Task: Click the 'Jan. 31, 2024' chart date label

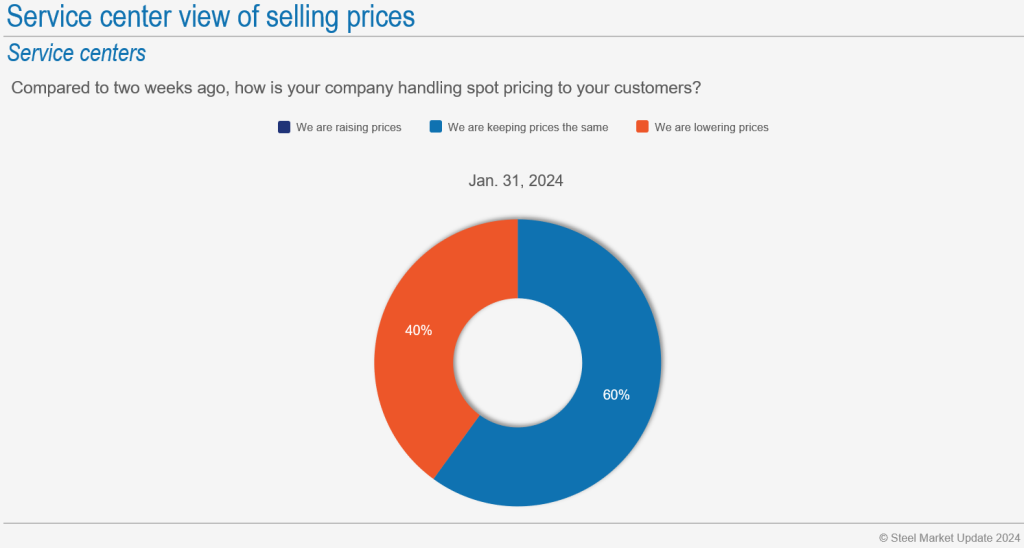Action: 516,181
